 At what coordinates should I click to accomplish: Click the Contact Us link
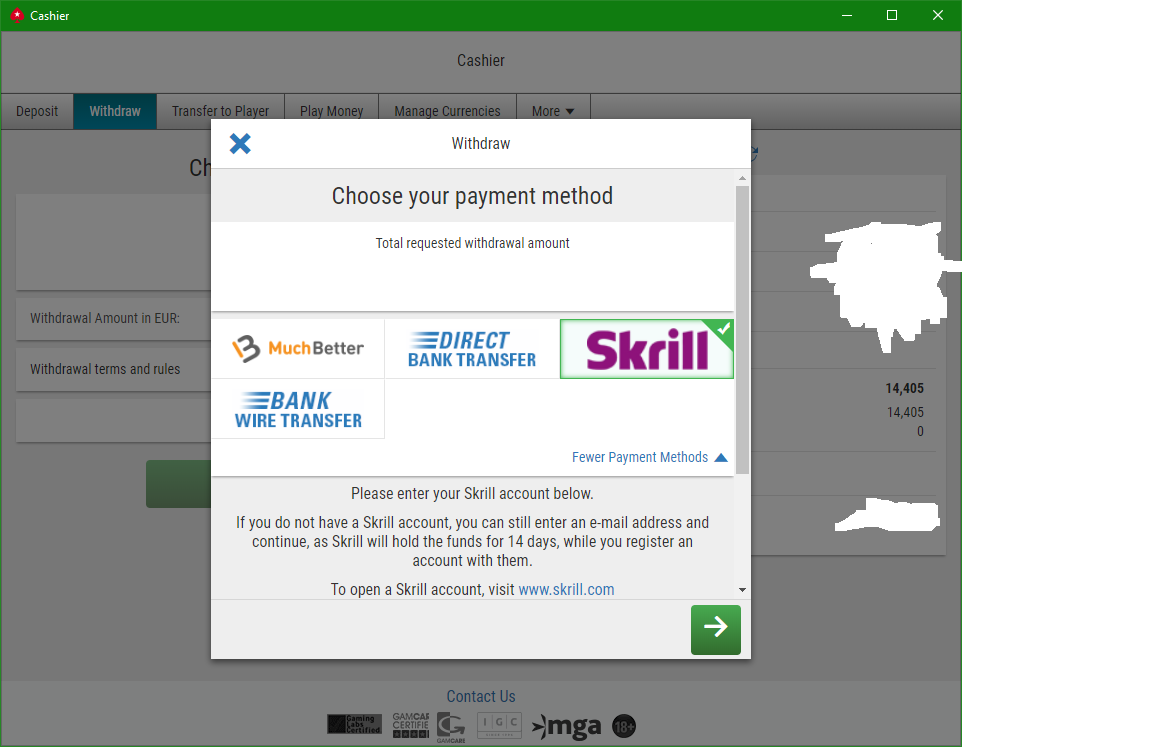click(x=481, y=696)
